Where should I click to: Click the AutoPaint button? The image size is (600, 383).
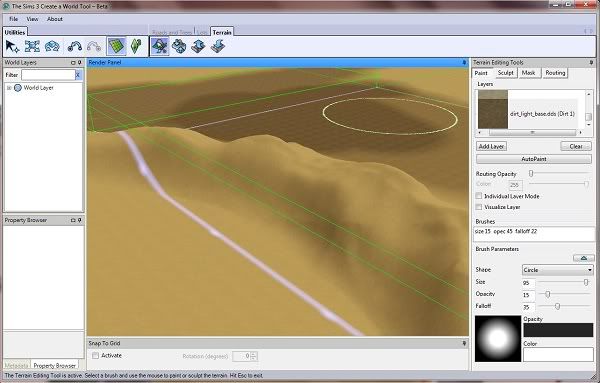pos(534,159)
